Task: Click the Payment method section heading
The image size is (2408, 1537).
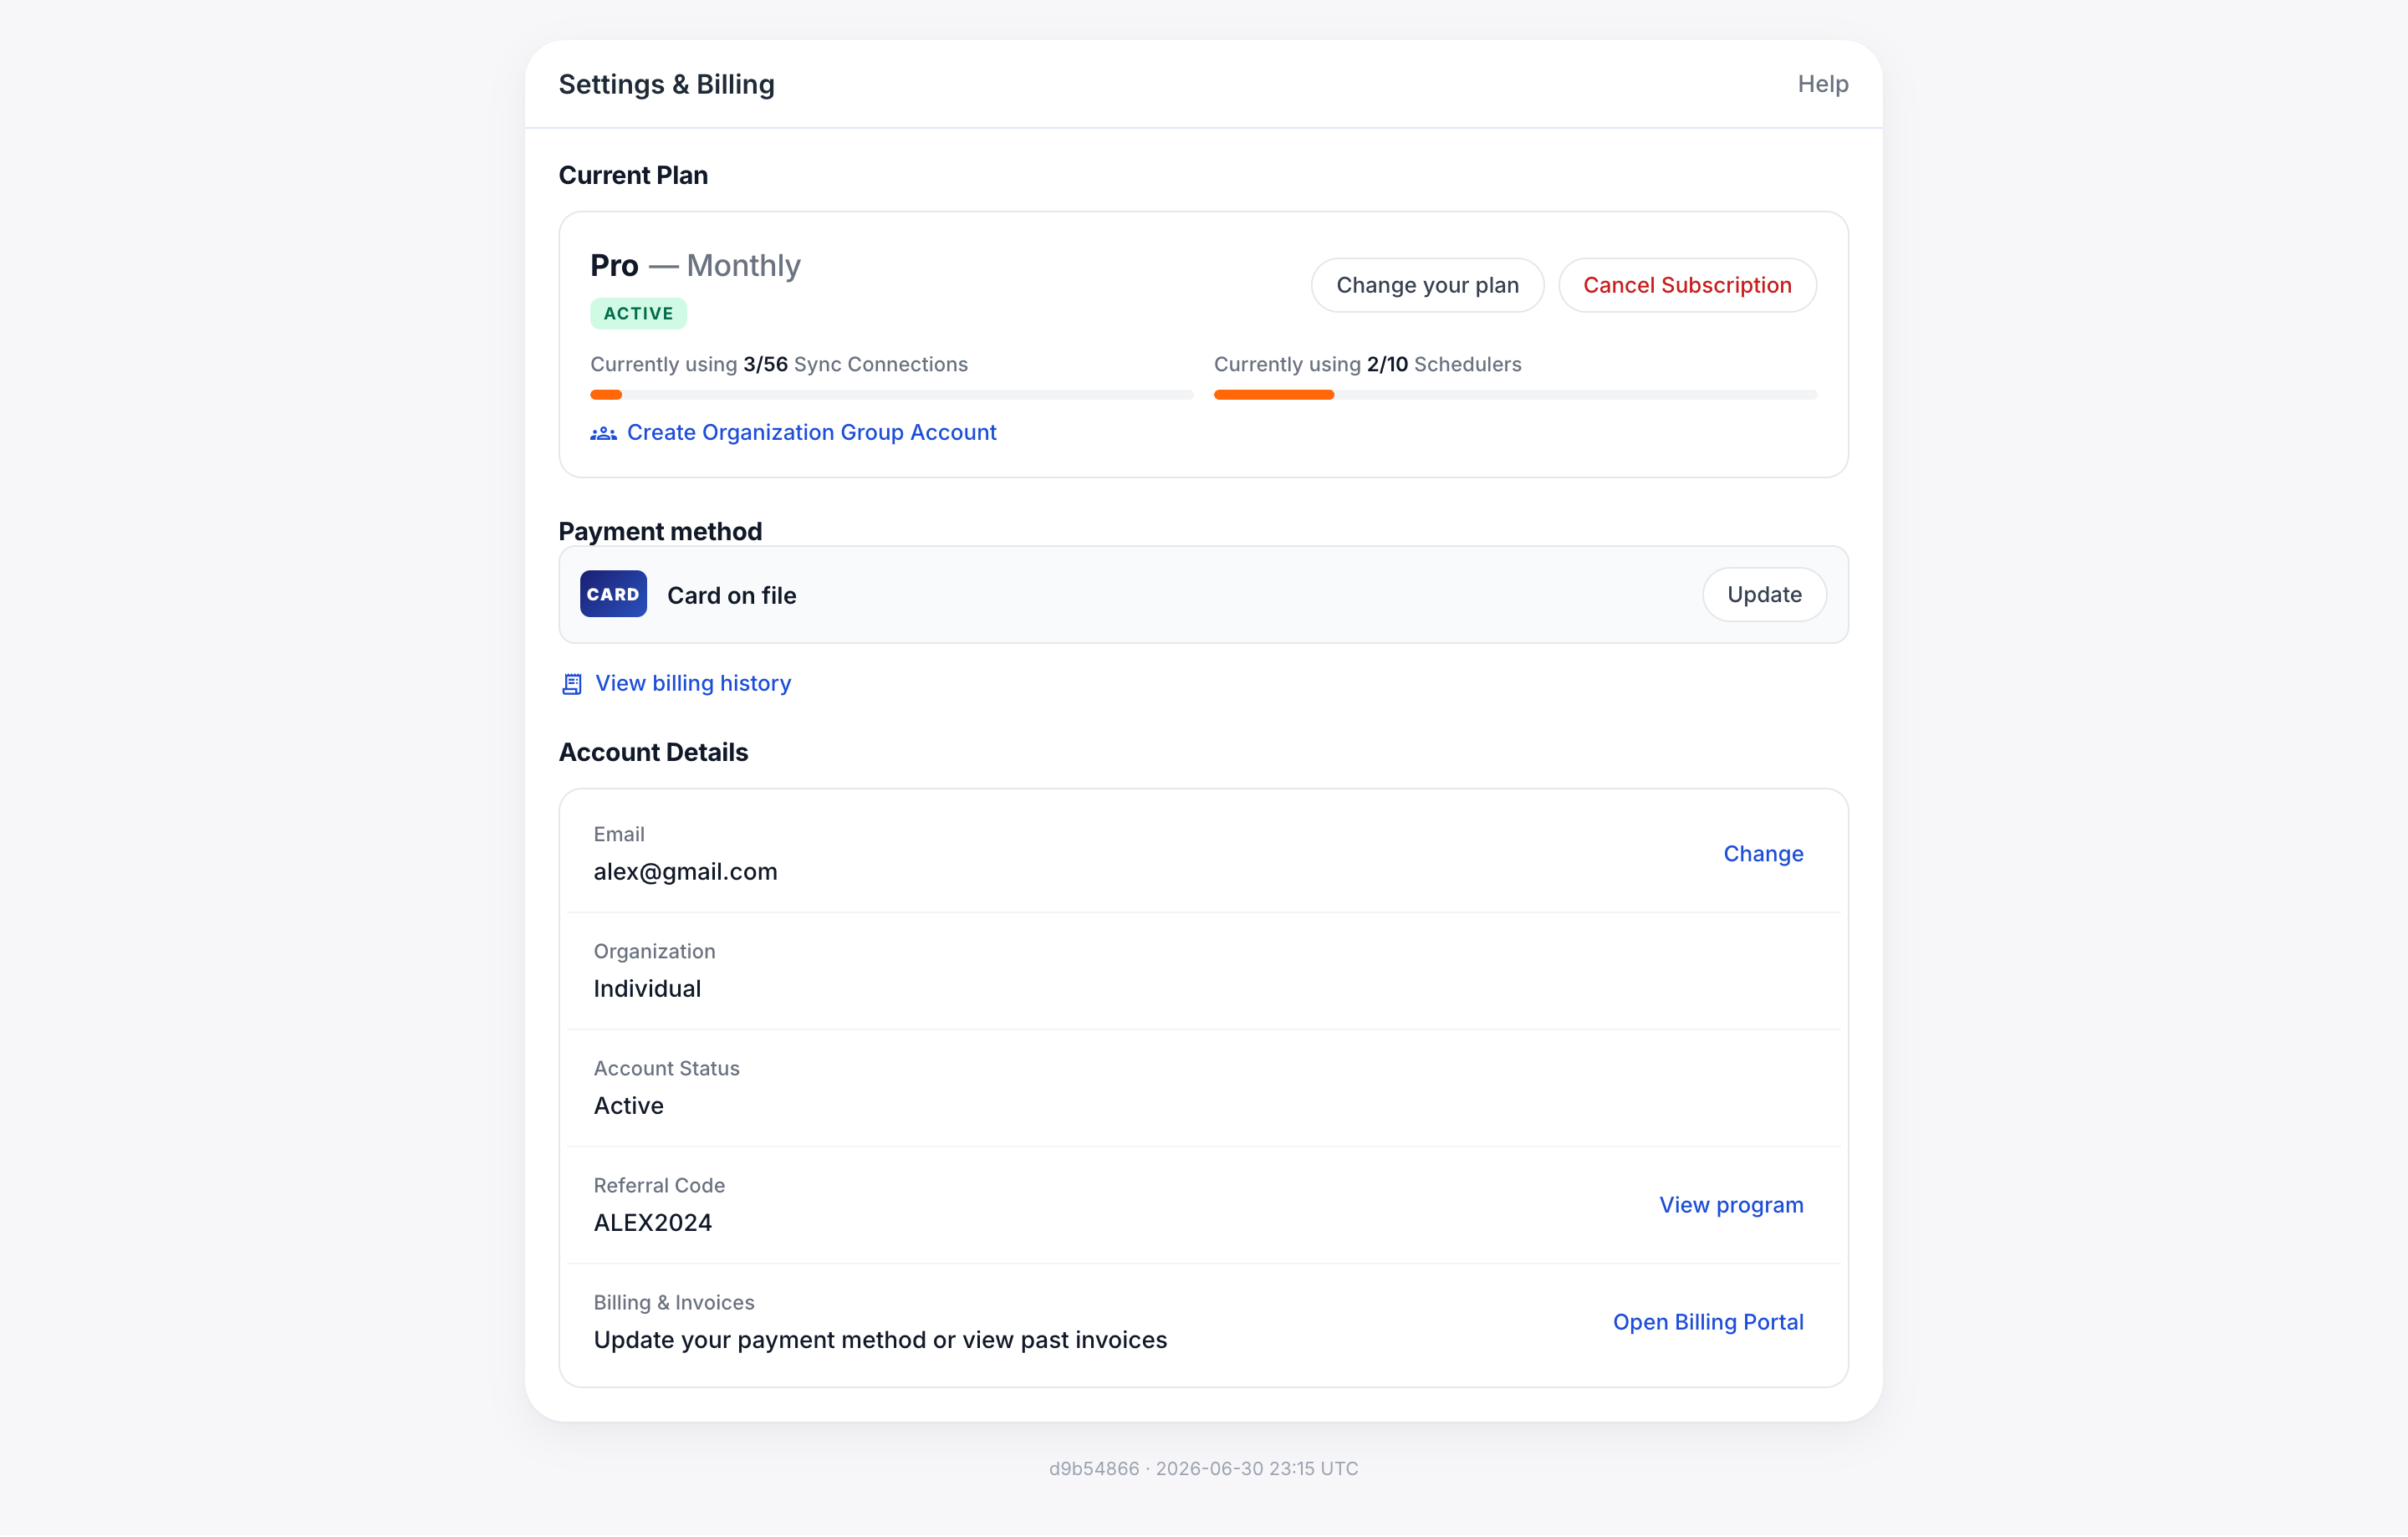Action: pyautogui.click(x=660, y=532)
